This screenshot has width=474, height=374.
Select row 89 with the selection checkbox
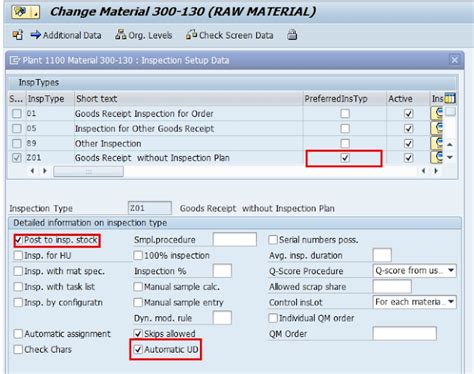pos(17,143)
